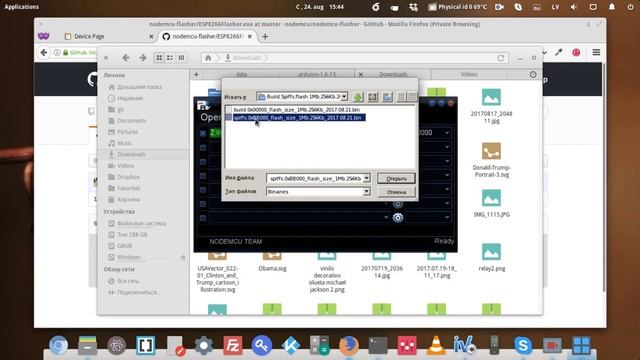640x360 pixels.
Task: Expand the file type Binaries dropdown
Action: point(367,191)
